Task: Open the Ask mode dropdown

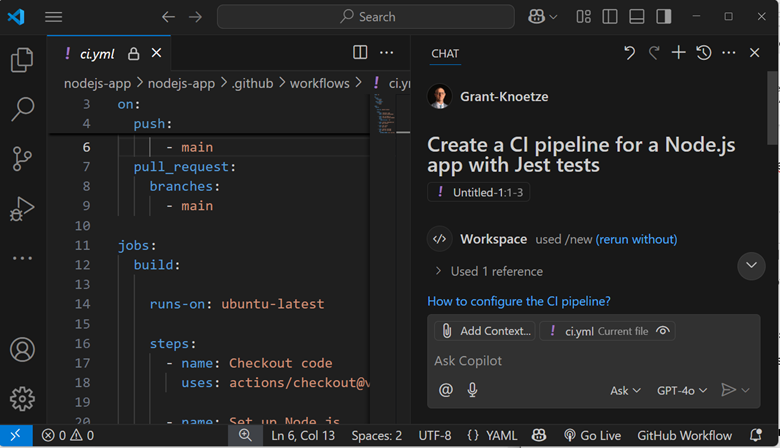Action: (625, 390)
